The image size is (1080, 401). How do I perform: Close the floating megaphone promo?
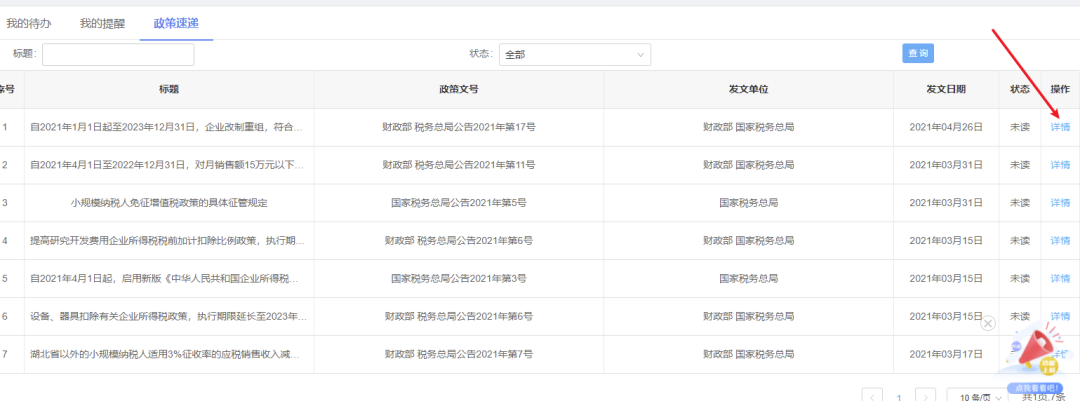pos(988,323)
